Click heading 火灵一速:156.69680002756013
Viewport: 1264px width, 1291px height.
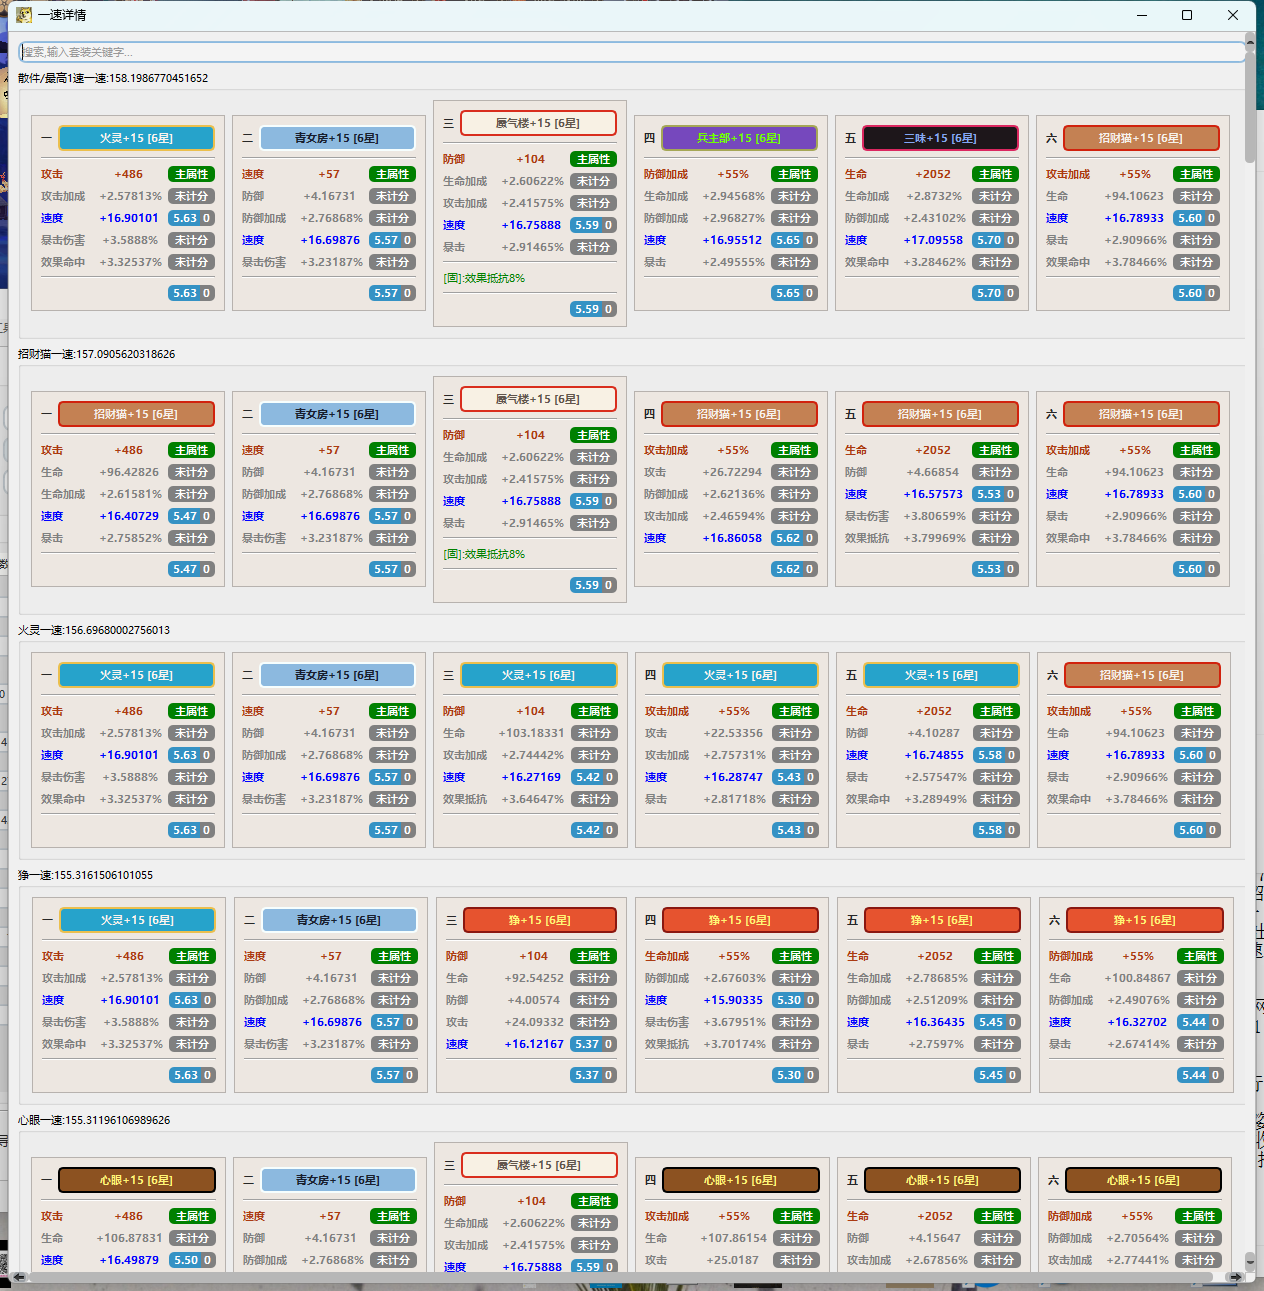click(x=94, y=630)
